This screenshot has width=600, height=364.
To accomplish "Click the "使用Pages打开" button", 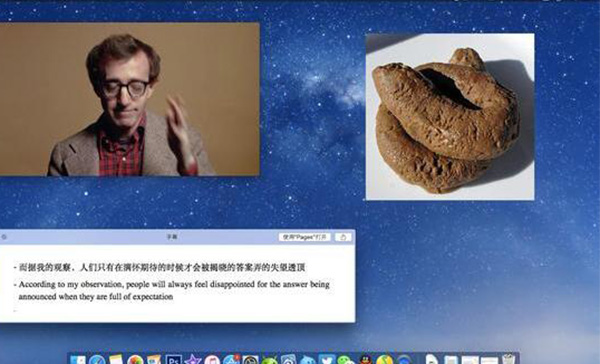I will (305, 237).
